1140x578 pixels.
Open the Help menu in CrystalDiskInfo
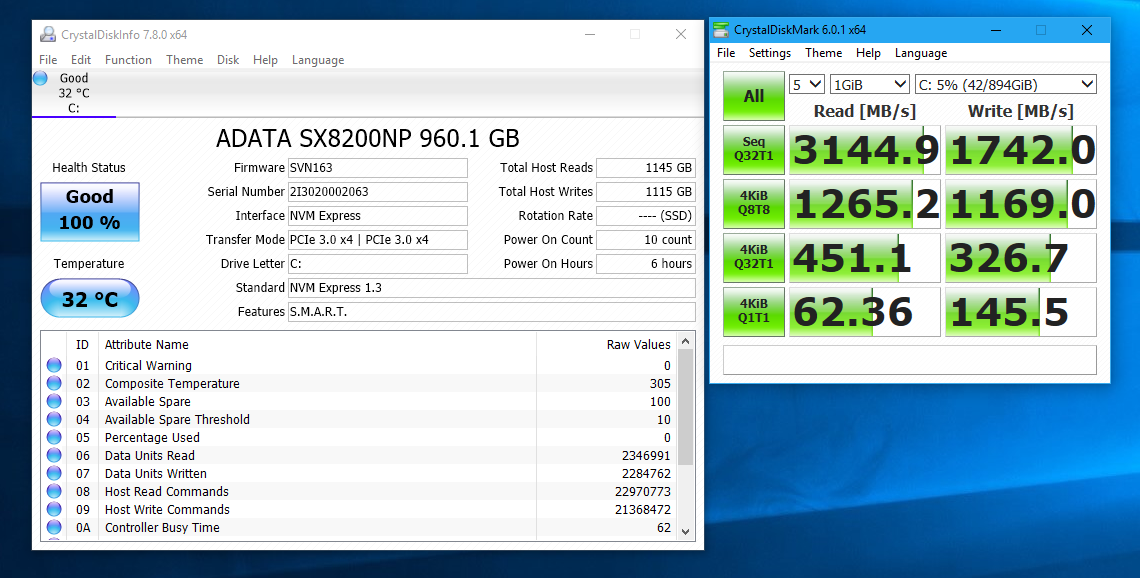coord(265,60)
